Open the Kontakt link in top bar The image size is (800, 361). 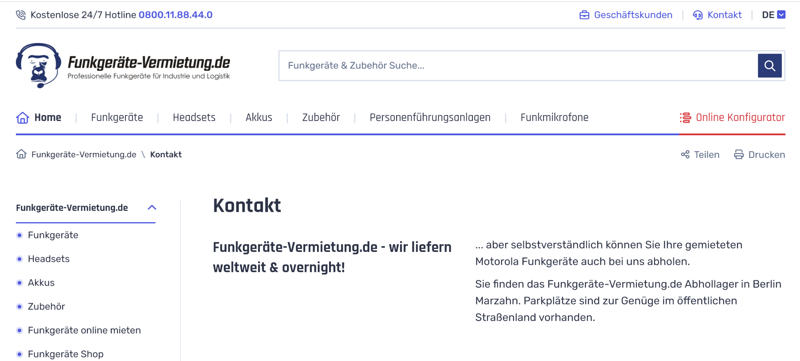[x=724, y=15]
